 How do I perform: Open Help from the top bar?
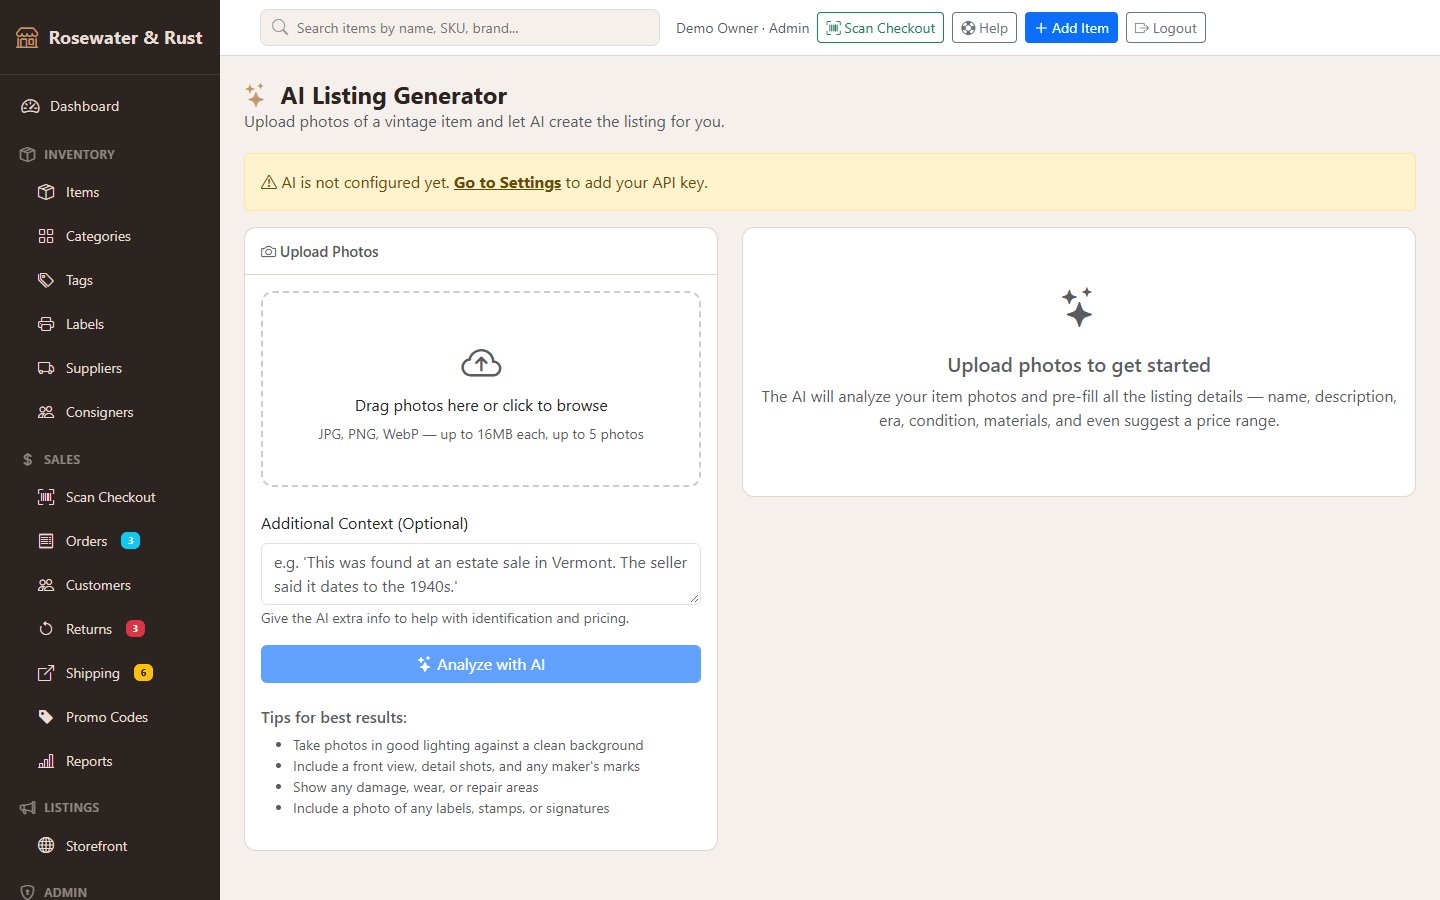point(984,28)
